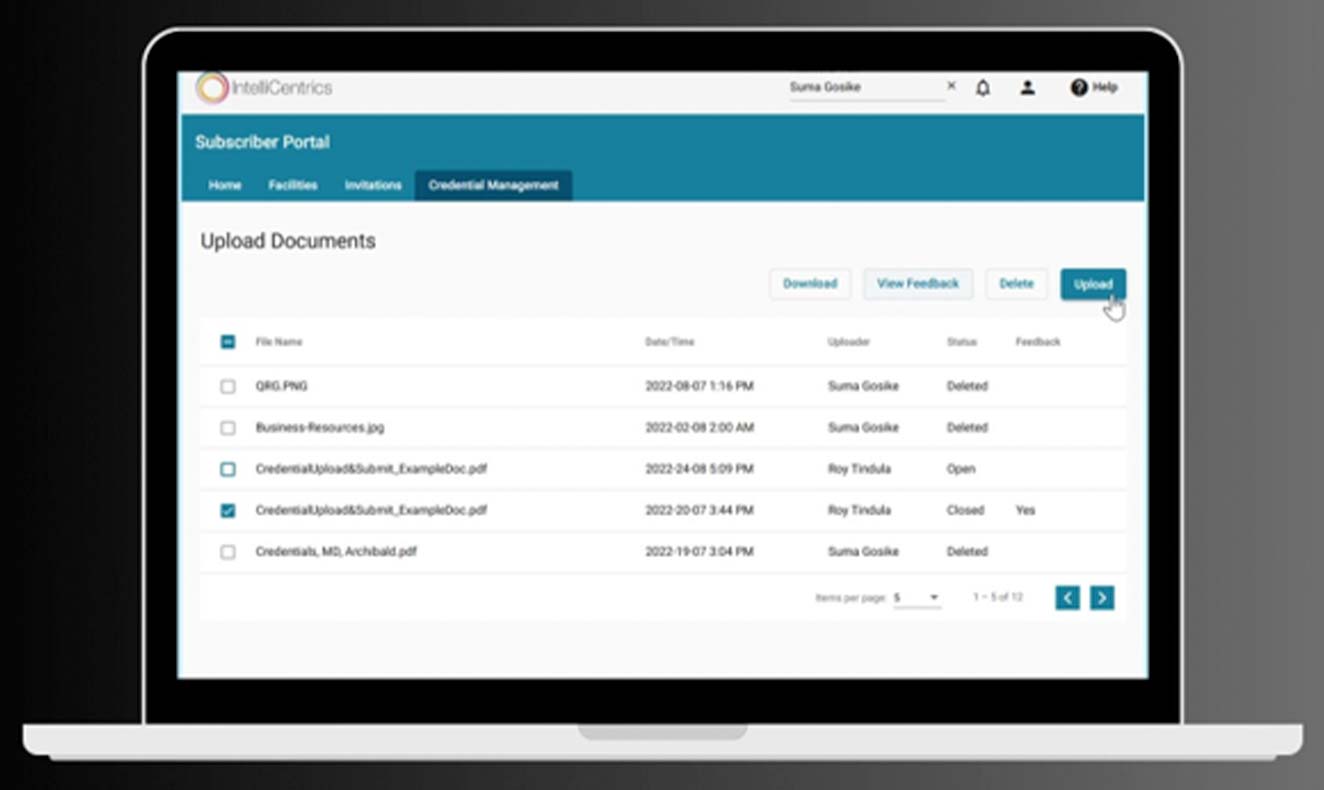
Task: Select the Credentials, MD, Archibald.pdf file name
Action: [x=336, y=552]
